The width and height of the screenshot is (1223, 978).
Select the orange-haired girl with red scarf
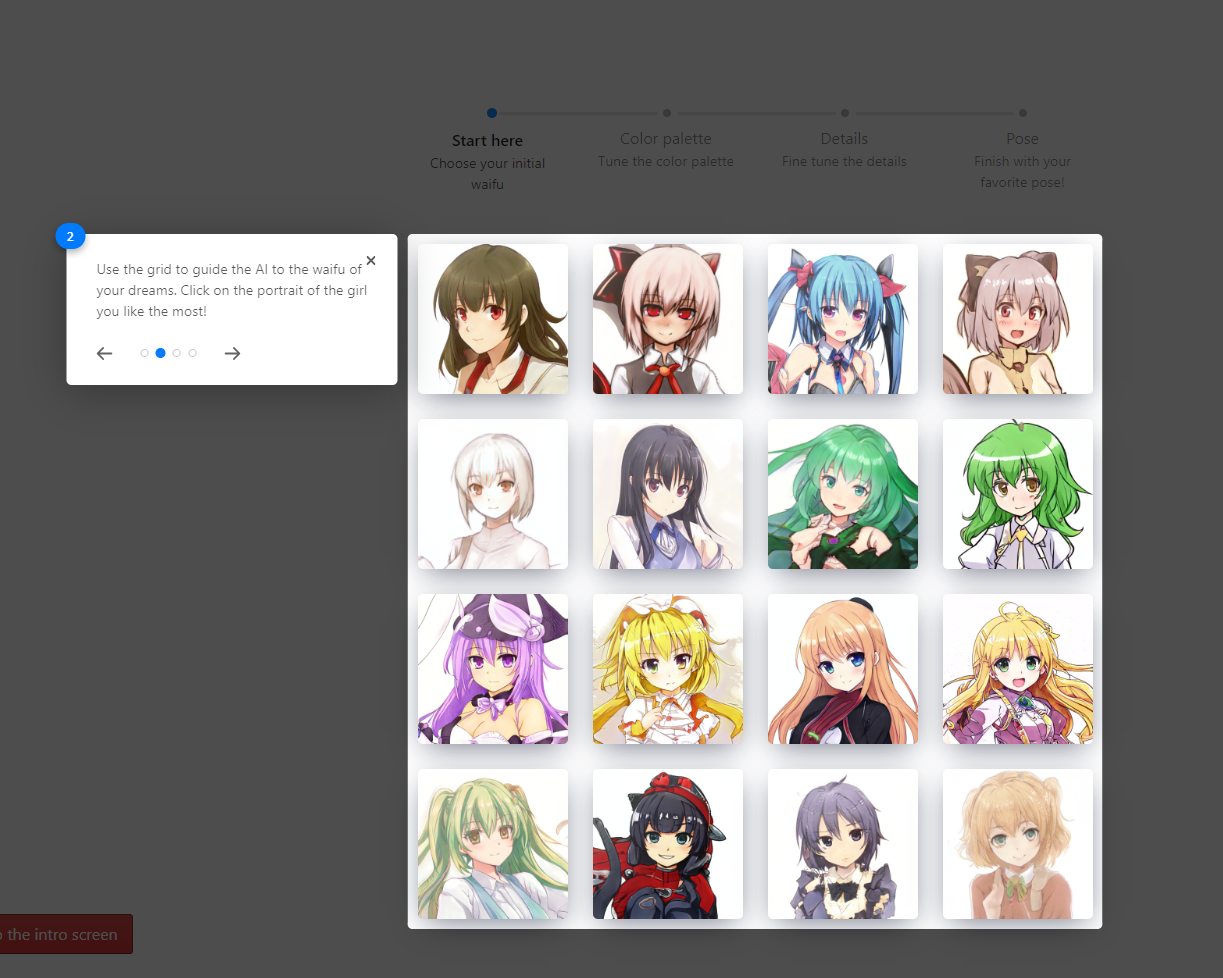click(843, 669)
